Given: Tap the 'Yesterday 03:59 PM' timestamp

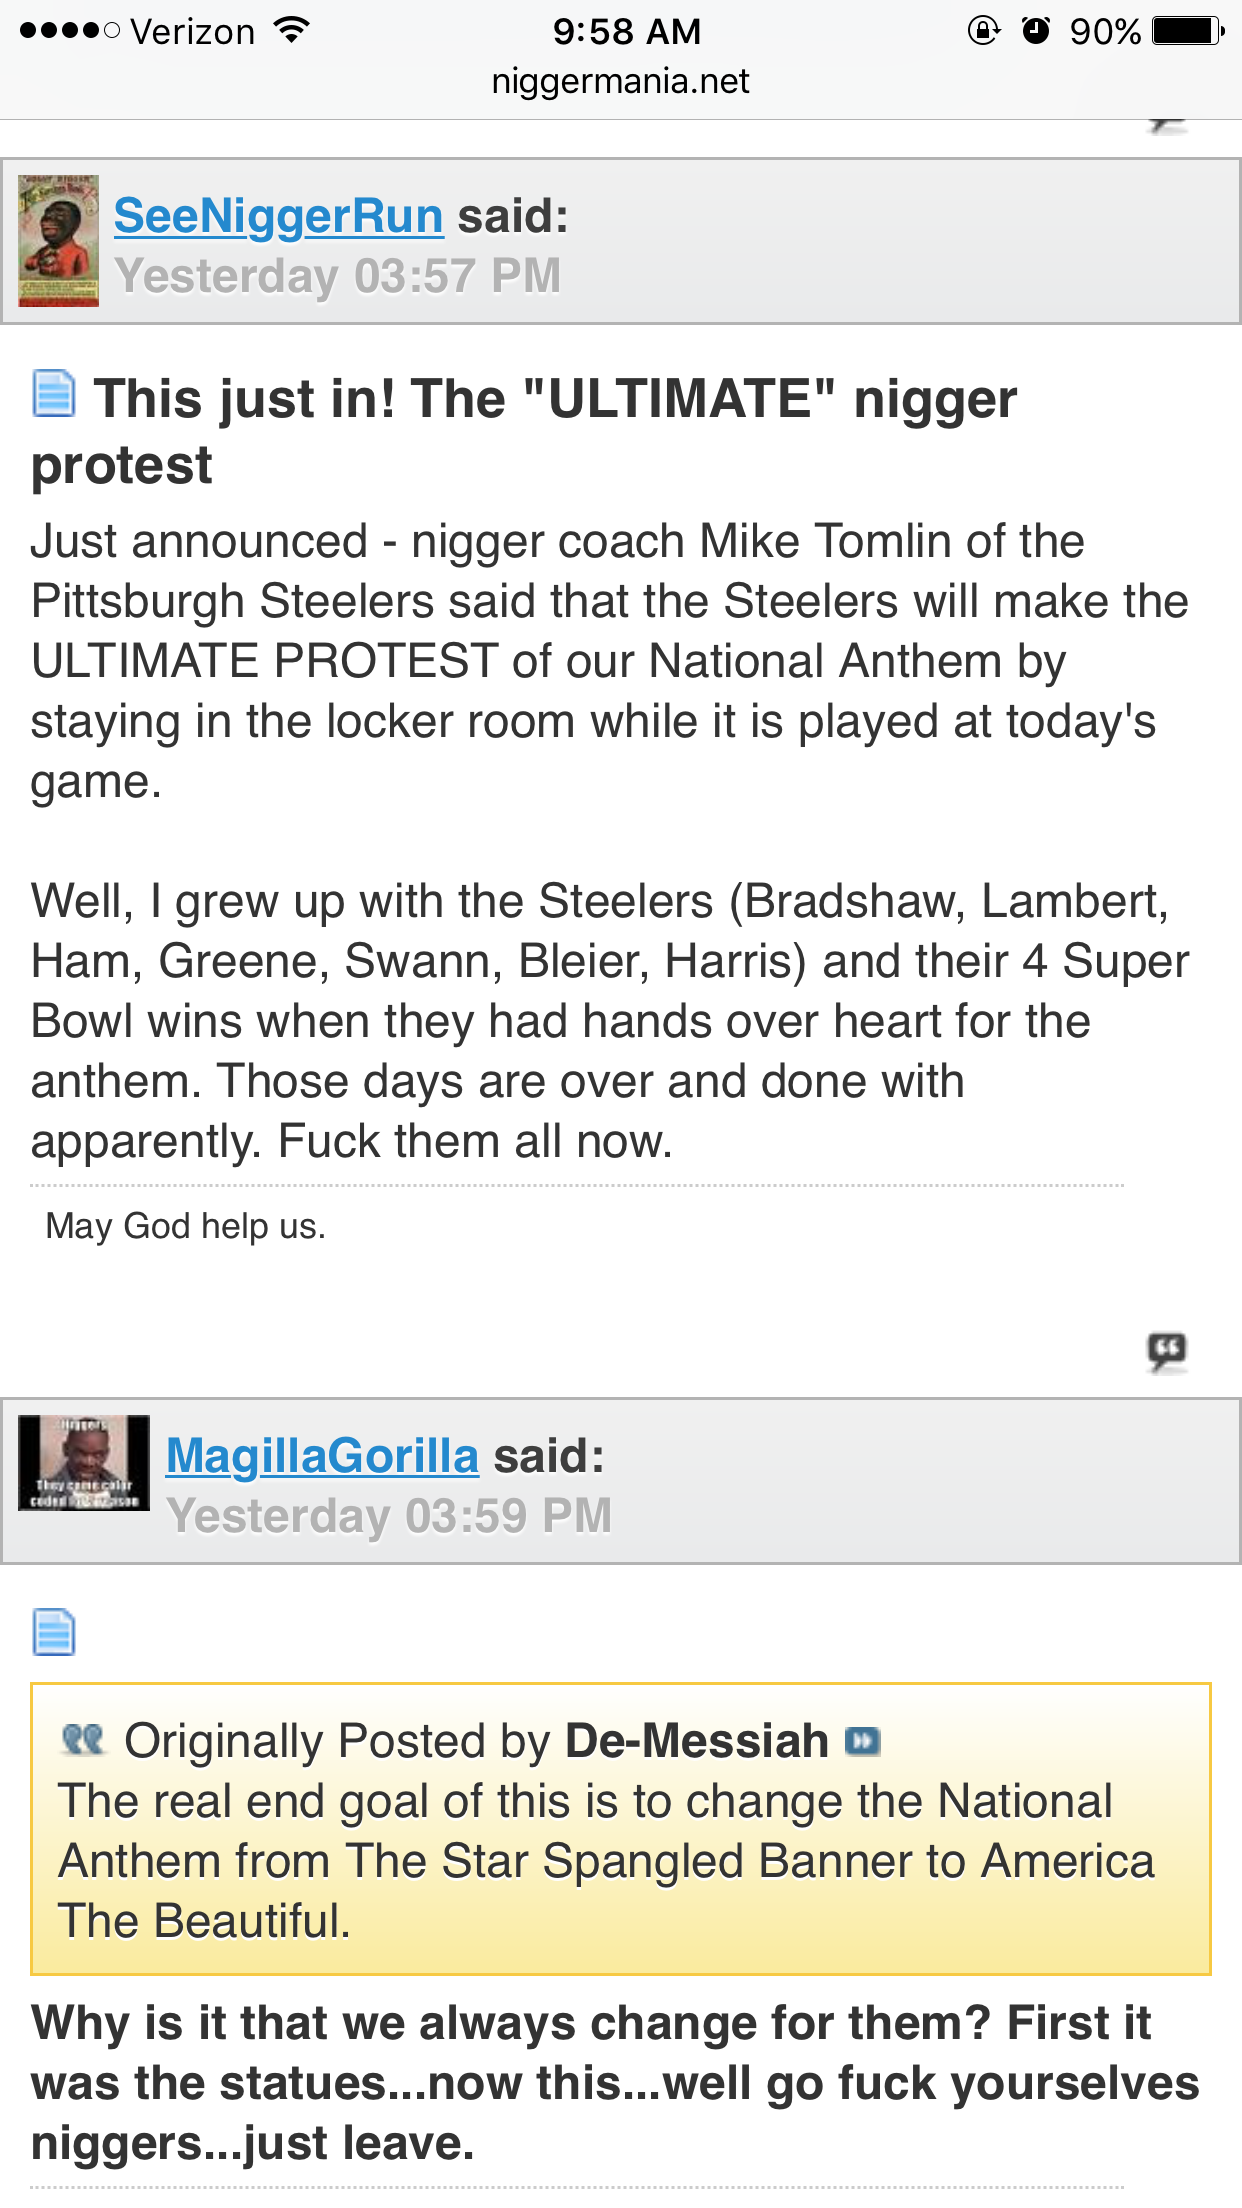Looking at the screenshot, I should click(389, 1516).
